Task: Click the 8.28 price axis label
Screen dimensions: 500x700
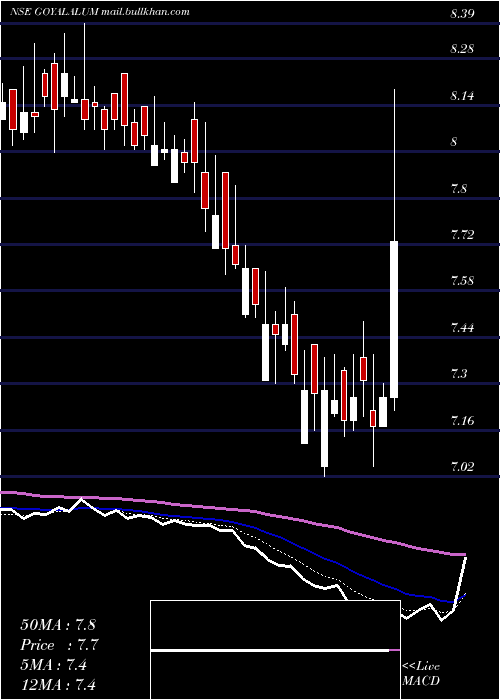Action: 462,49
